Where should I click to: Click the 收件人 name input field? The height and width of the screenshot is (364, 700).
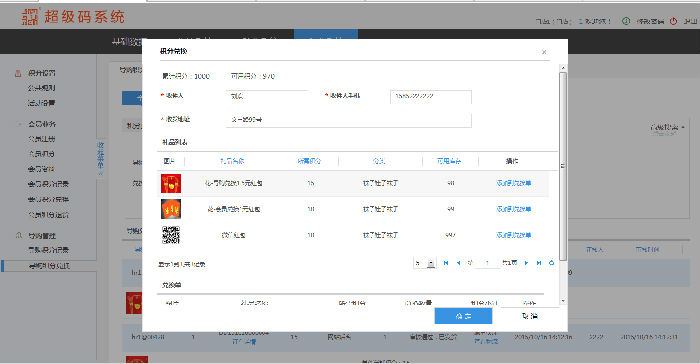pos(267,96)
